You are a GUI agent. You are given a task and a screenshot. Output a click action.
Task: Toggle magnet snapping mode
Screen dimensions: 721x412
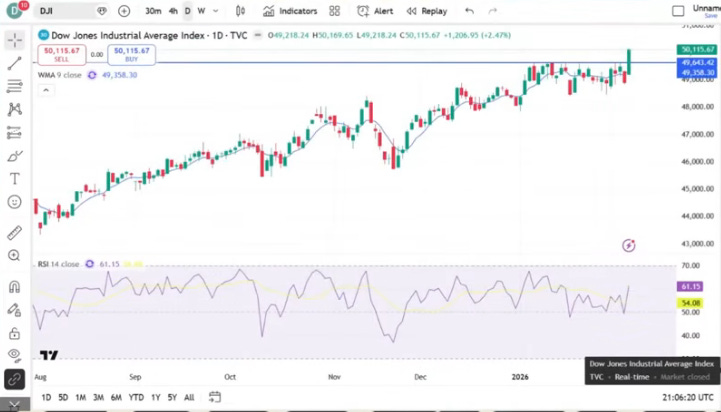coord(14,287)
